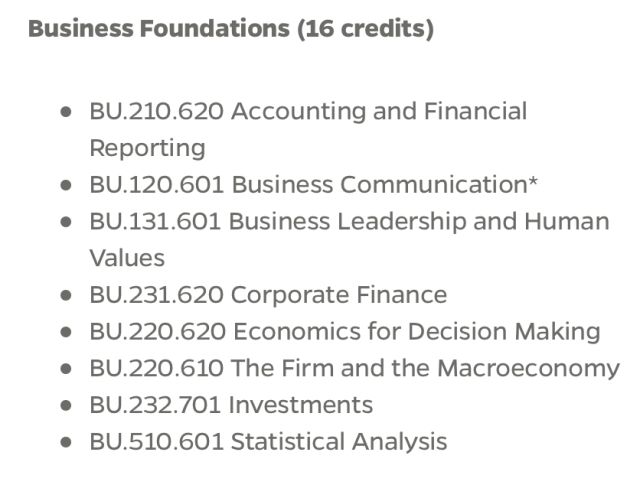Viewport: 640px width, 488px height.
Task: Click the word Values on the wrapped line
Action: pyautogui.click(x=127, y=258)
